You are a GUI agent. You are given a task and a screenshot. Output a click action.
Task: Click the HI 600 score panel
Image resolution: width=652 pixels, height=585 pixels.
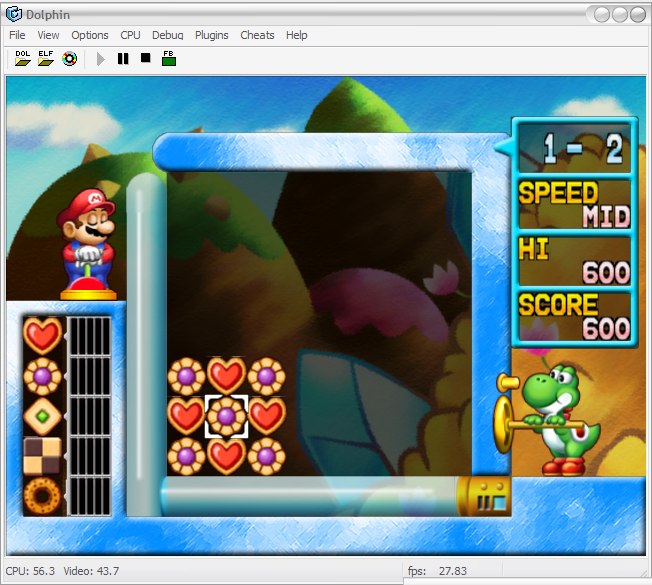click(575, 261)
